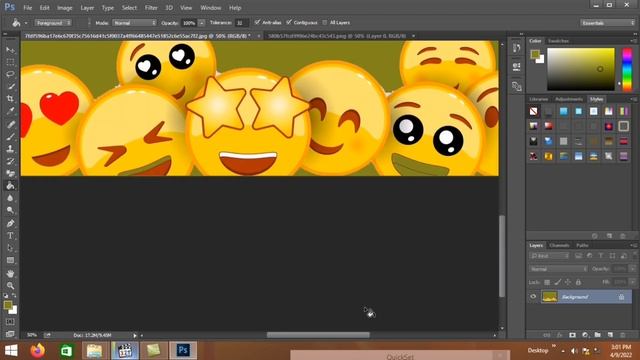Toggle the Contiguous checkbox
The height and width of the screenshot is (360, 640).
click(289, 22)
